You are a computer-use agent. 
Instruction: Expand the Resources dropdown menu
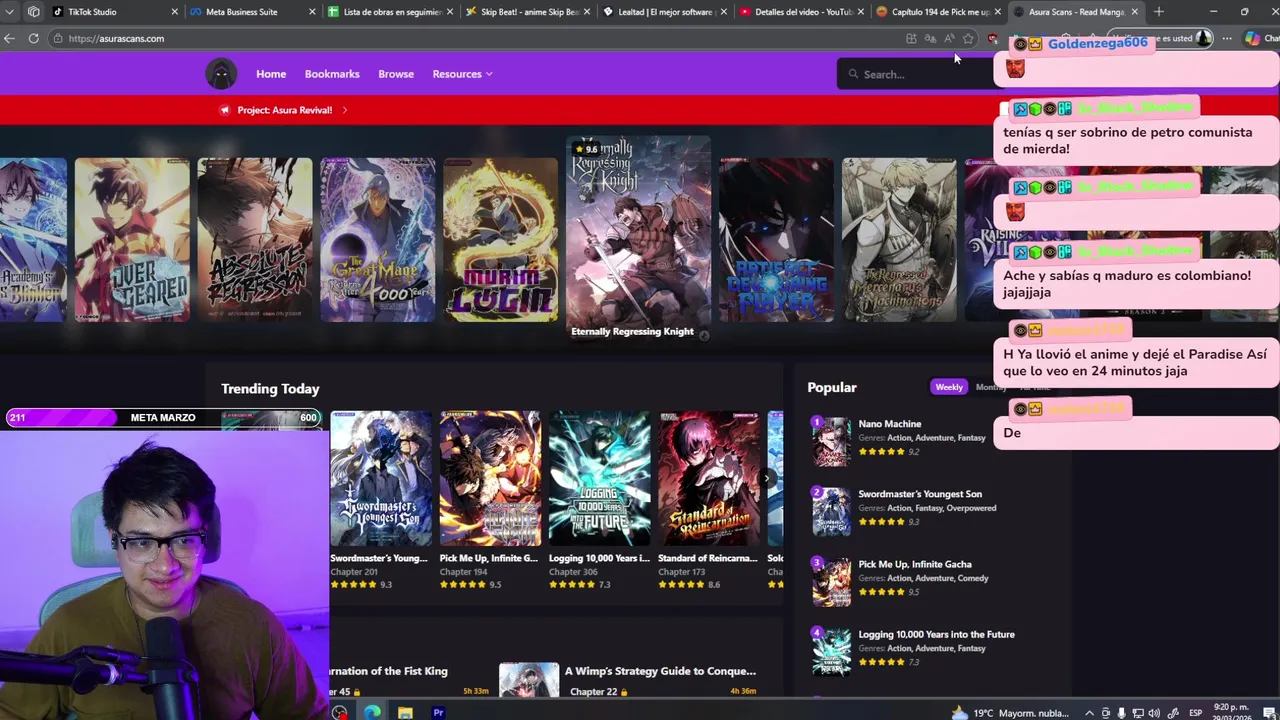pos(462,74)
